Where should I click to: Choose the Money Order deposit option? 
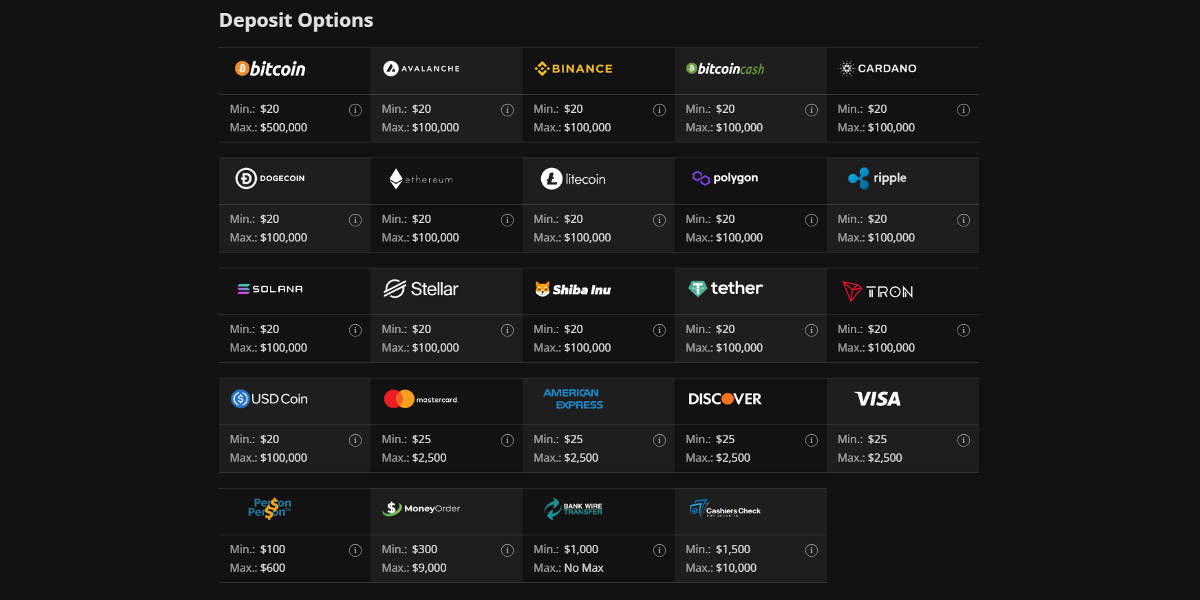tap(421, 509)
